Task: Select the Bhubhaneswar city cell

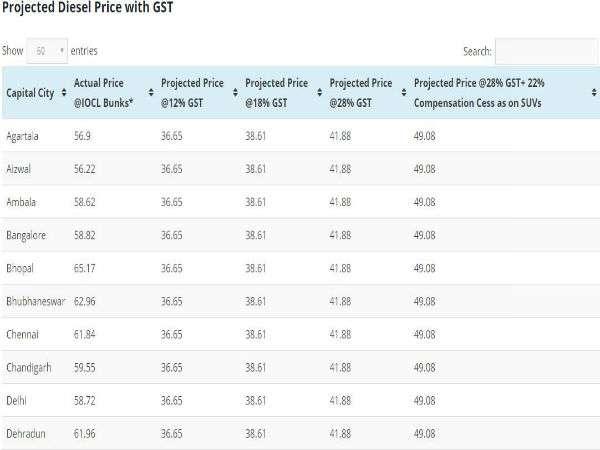Action: pos(33,301)
